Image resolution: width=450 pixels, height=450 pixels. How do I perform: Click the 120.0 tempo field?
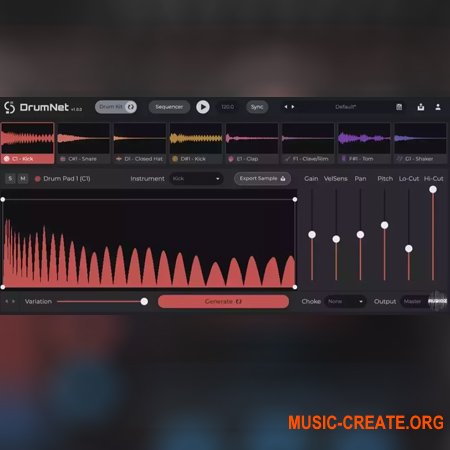[x=228, y=107]
